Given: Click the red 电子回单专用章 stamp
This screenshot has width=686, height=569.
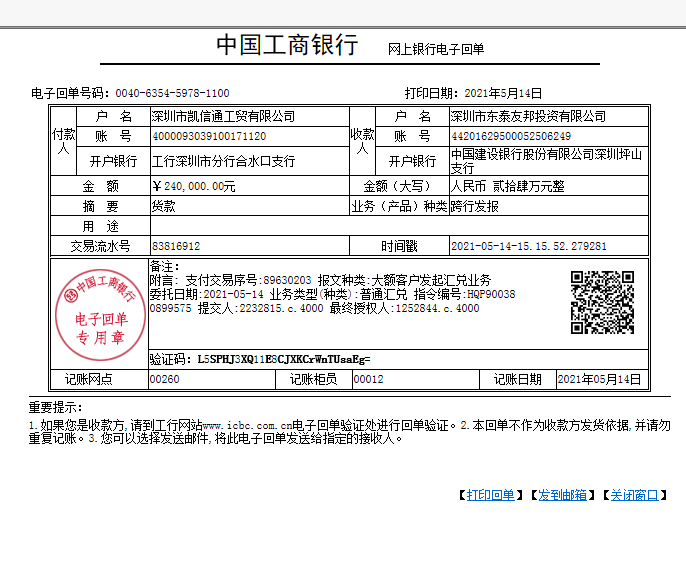Looking at the screenshot, I should pos(100,314).
